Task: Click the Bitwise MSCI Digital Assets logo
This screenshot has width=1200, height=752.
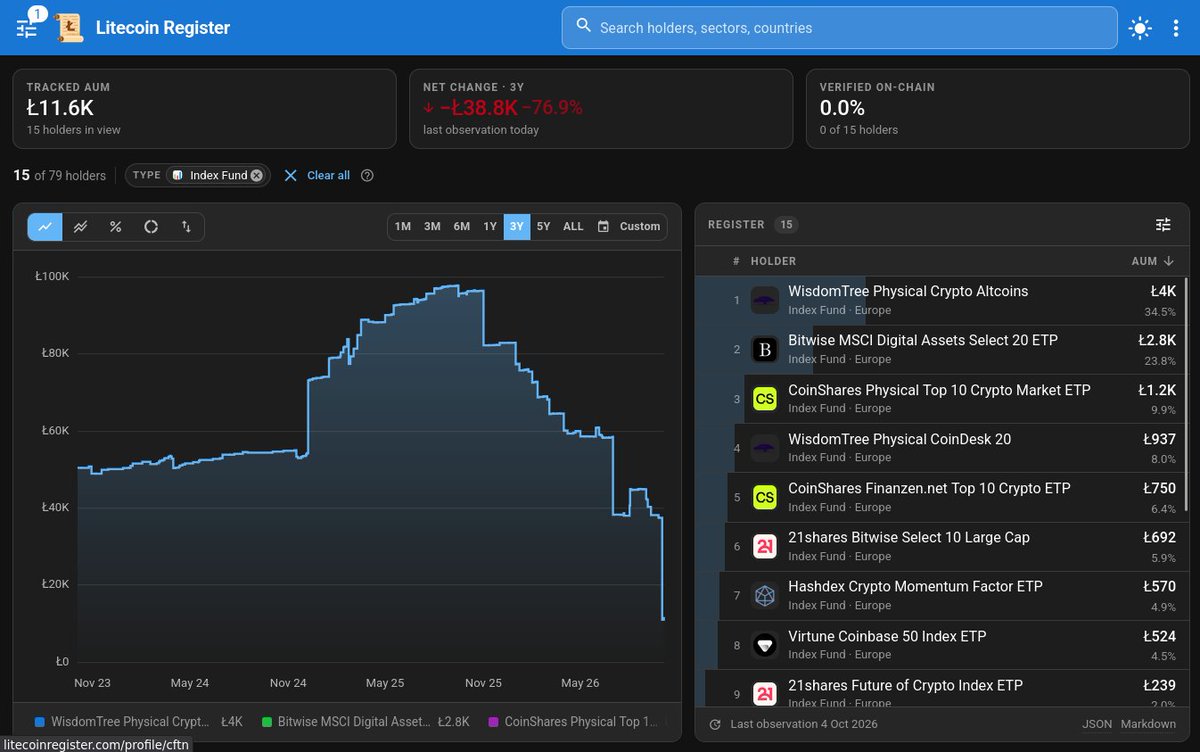Action: (x=765, y=350)
